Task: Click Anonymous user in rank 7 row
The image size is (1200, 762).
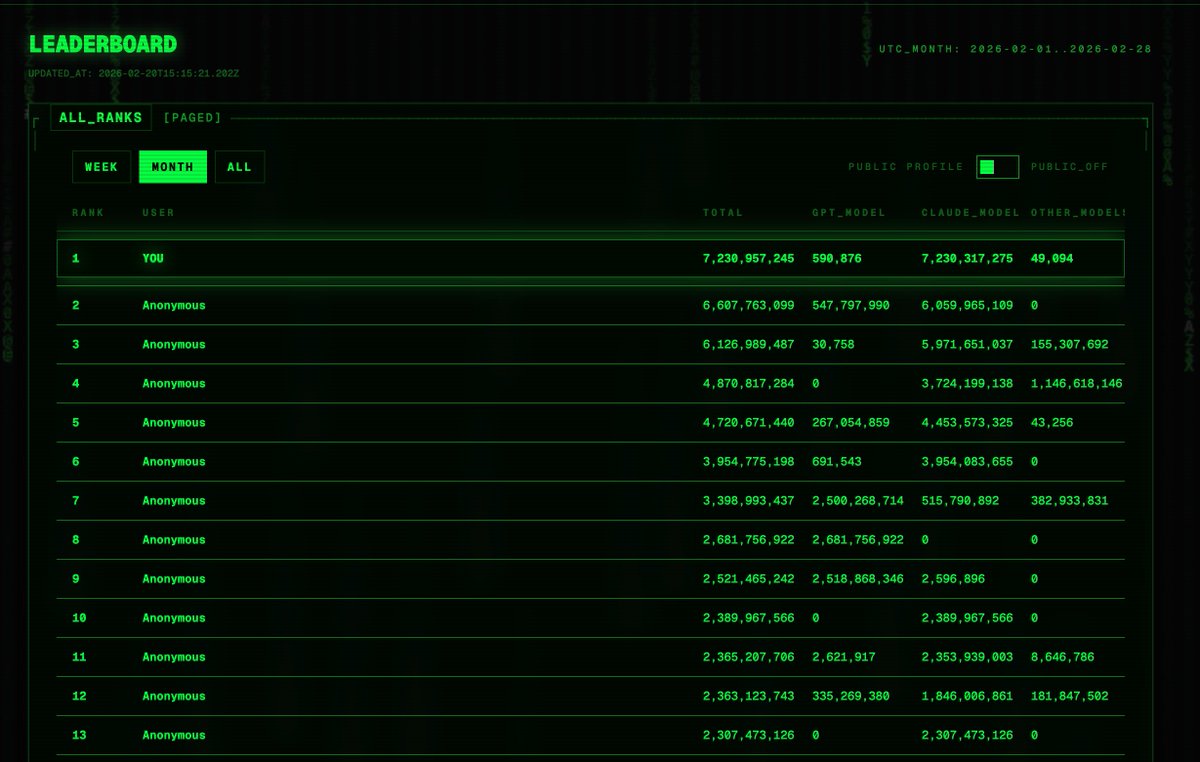Action: 174,500
